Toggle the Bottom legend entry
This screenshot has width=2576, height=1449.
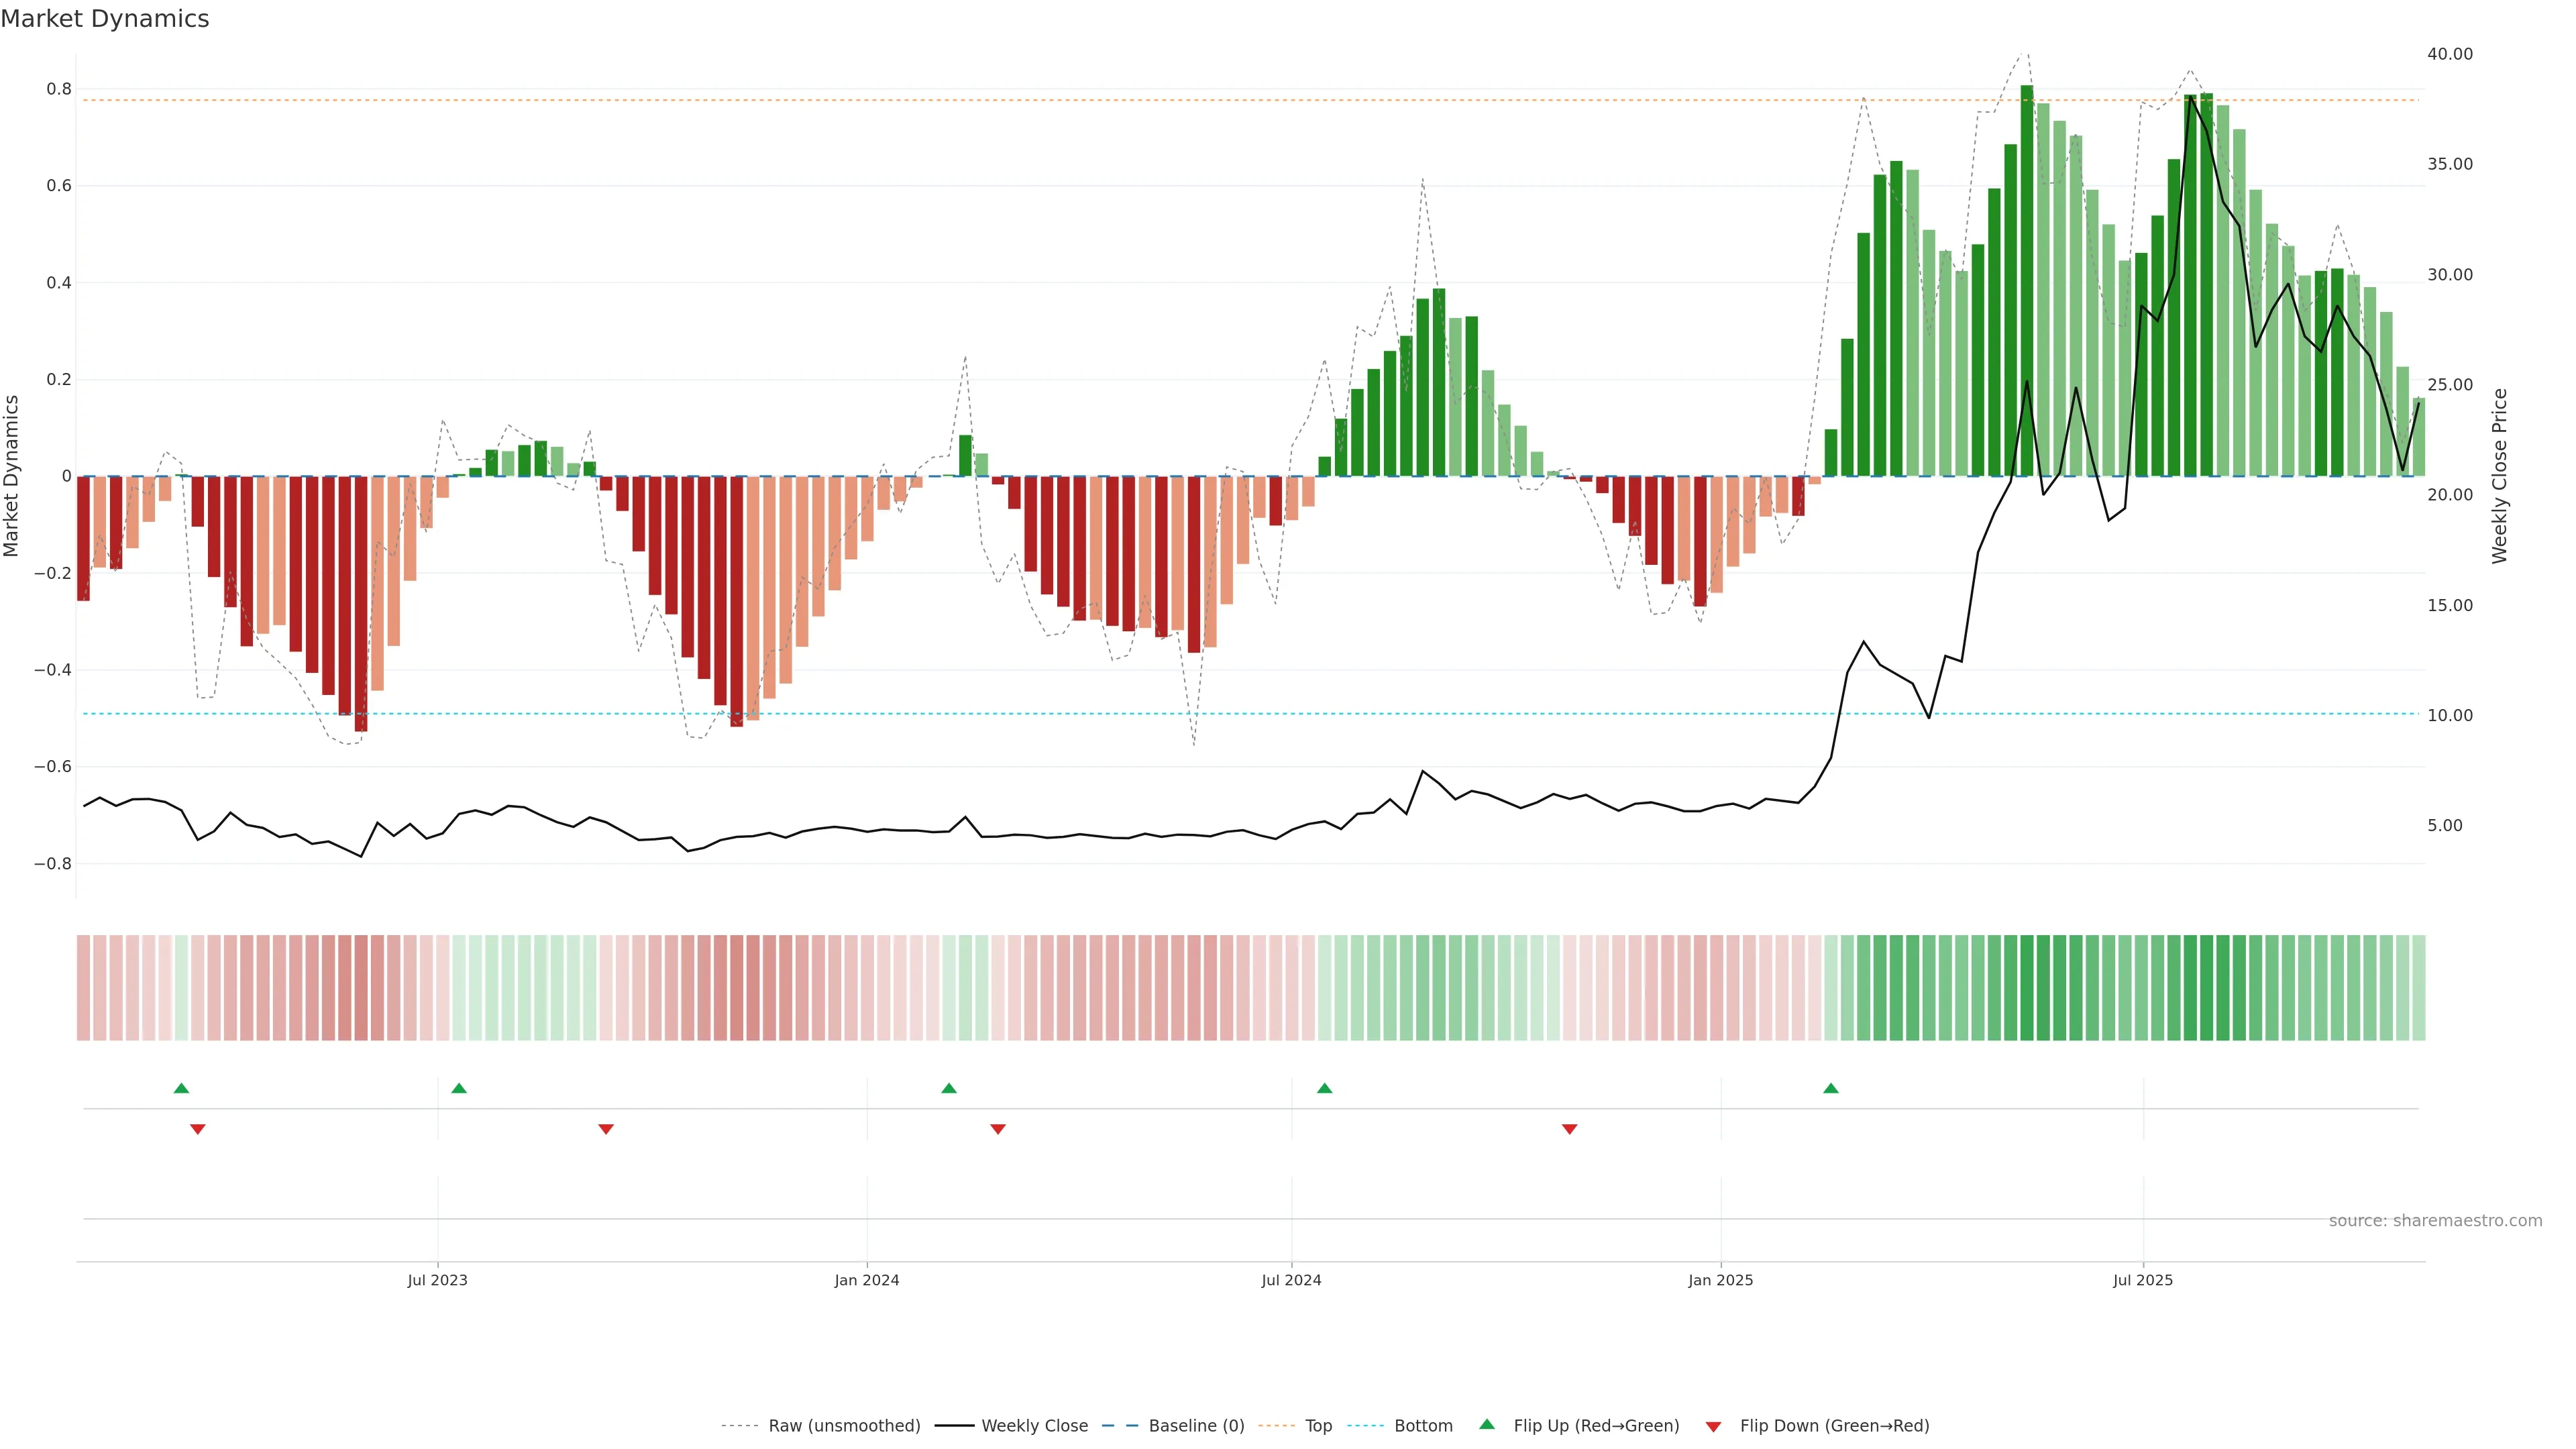tap(1423, 1426)
